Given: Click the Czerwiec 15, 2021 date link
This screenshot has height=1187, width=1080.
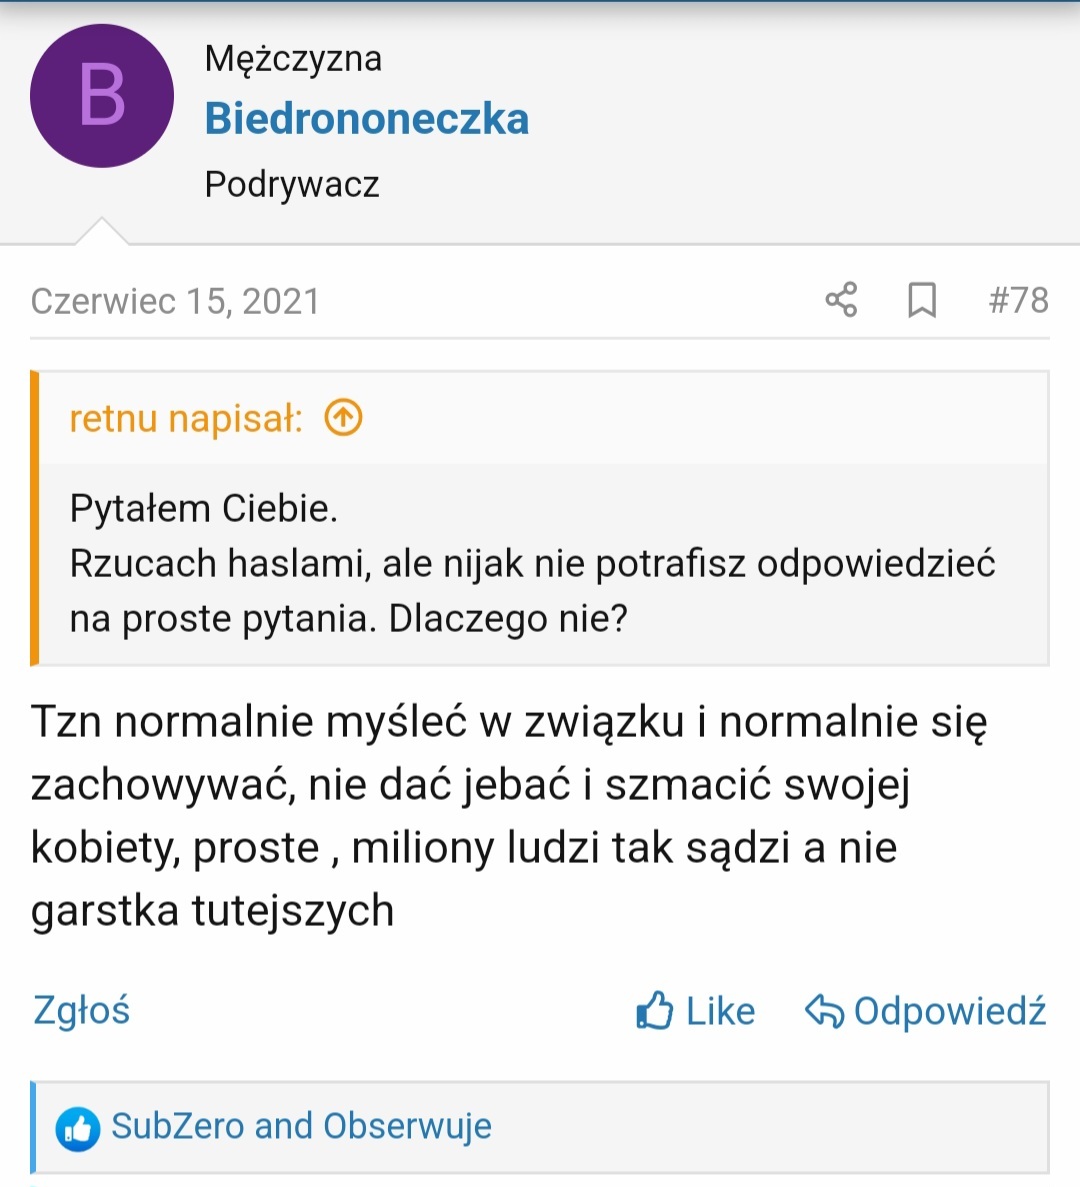Looking at the screenshot, I should coord(175,301).
